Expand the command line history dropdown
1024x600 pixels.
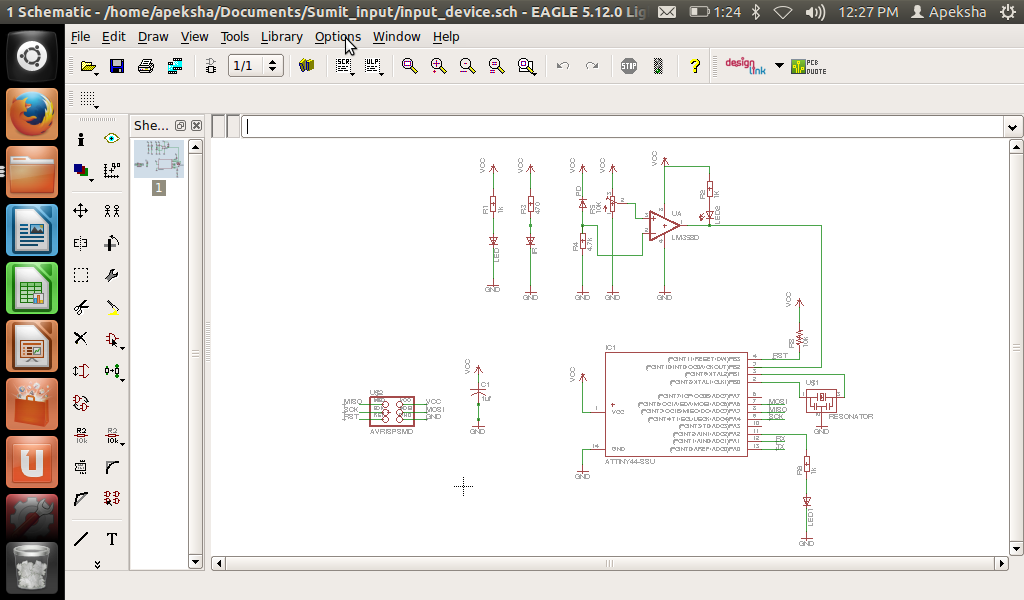point(1012,127)
